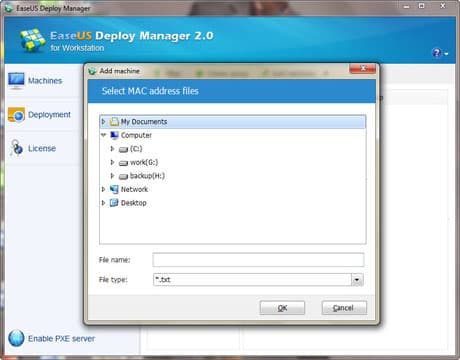Image resolution: width=460 pixels, height=360 pixels.
Task: Open the License keys icon
Action: coord(16,148)
